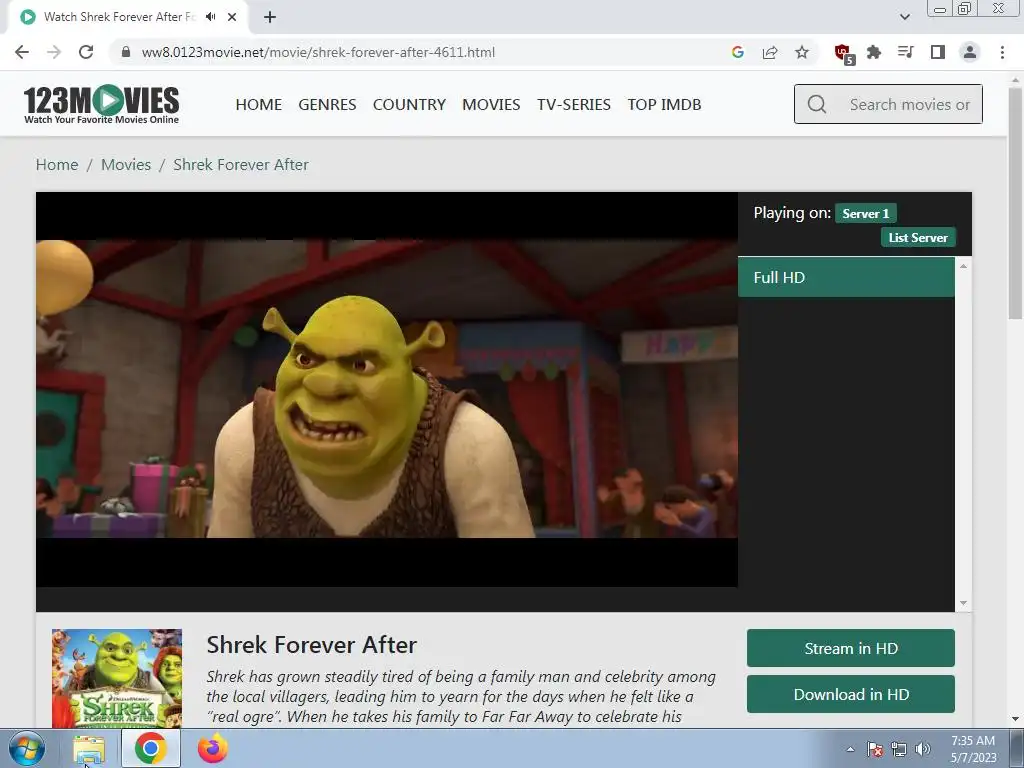Click the Chrome taskbar icon

[x=151, y=748]
